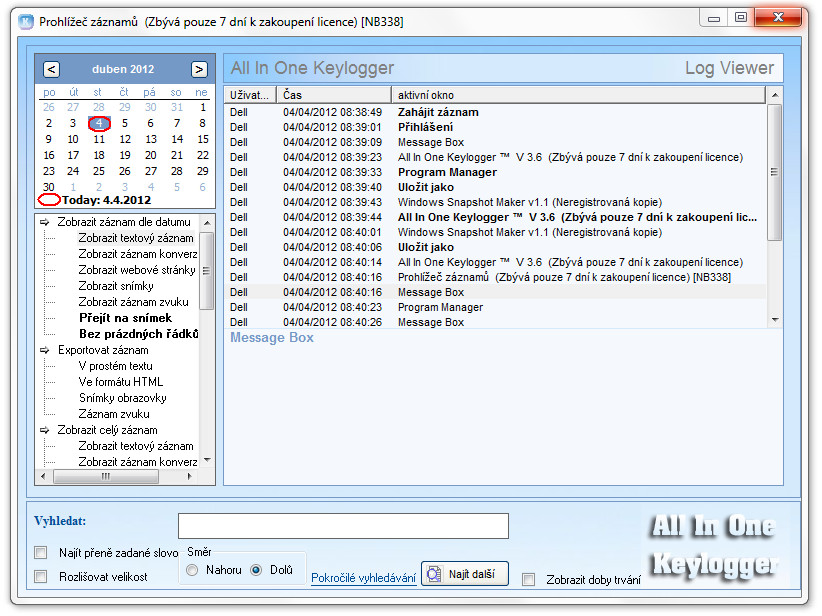Click the app icon in title bar

[26, 22]
